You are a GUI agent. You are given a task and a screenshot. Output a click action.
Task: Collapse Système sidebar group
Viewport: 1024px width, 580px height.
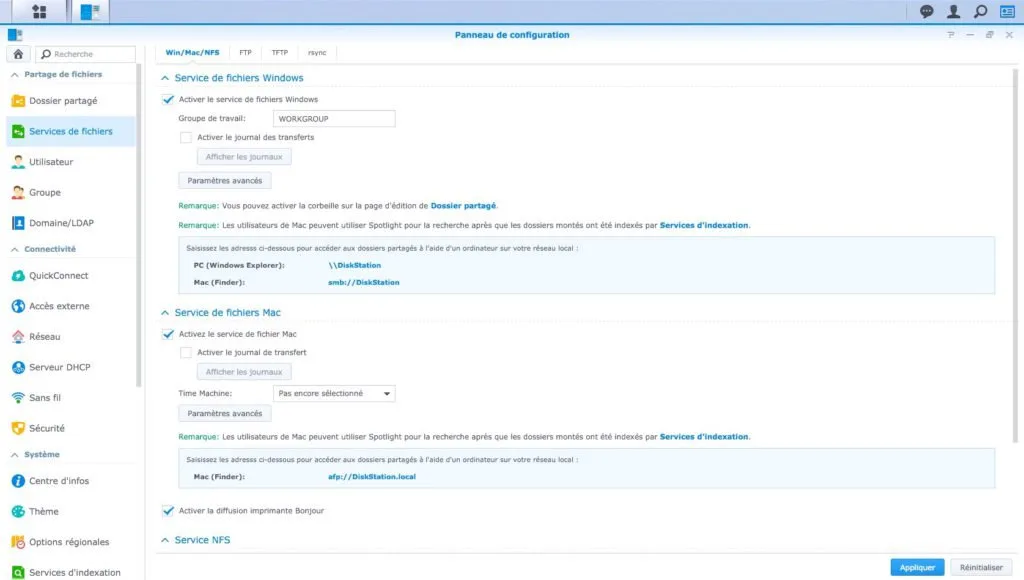click(x=14, y=455)
